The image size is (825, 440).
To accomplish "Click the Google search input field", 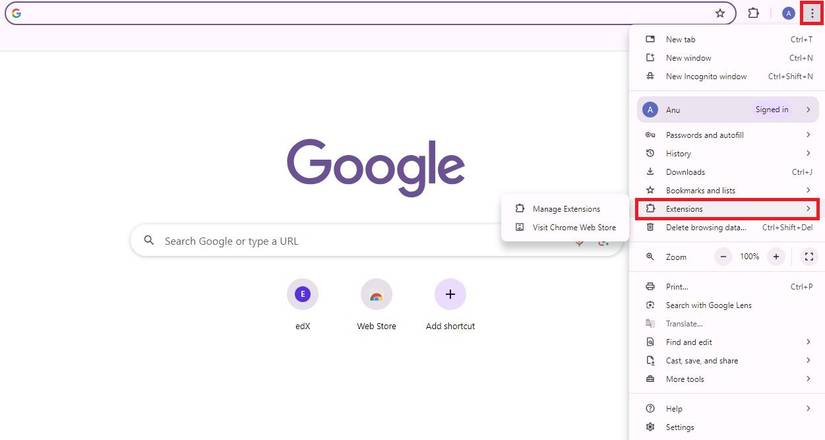I will click(350, 241).
